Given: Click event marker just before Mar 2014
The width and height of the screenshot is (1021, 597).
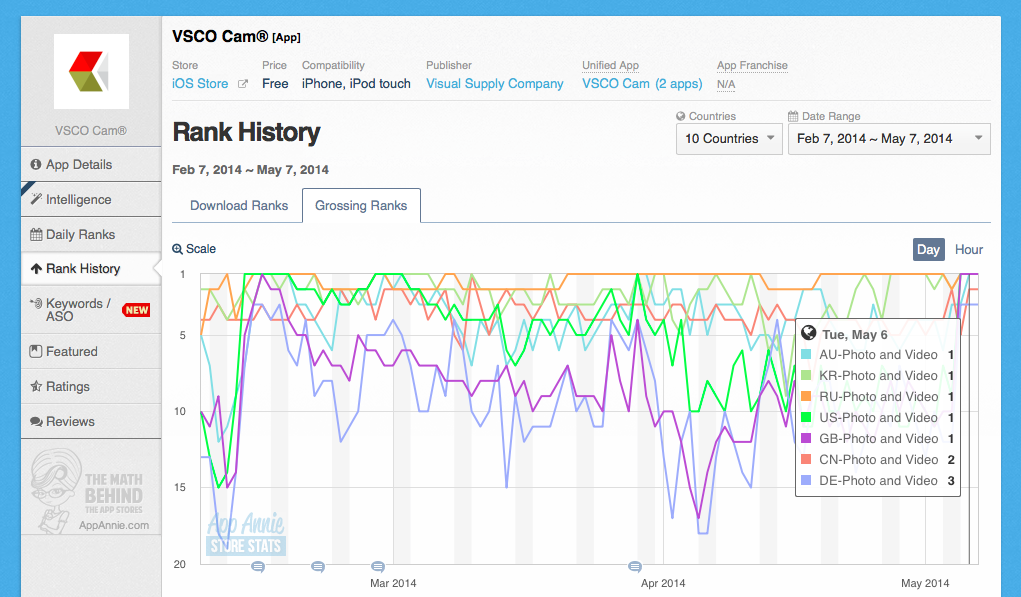Looking at the screenshot, I should [378, 566].
